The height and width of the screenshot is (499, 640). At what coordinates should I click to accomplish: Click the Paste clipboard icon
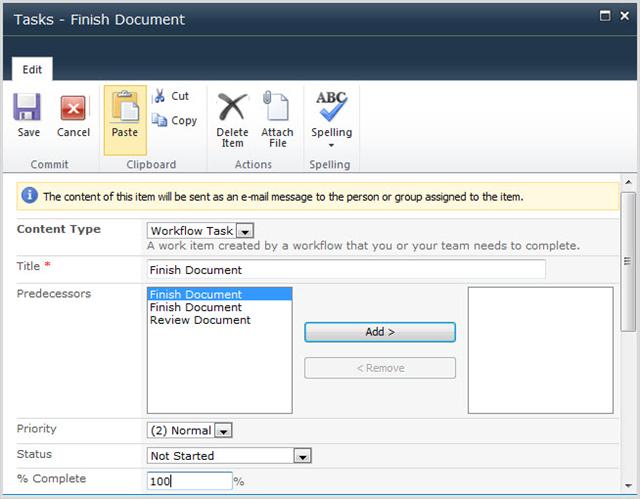click(125, 107)
